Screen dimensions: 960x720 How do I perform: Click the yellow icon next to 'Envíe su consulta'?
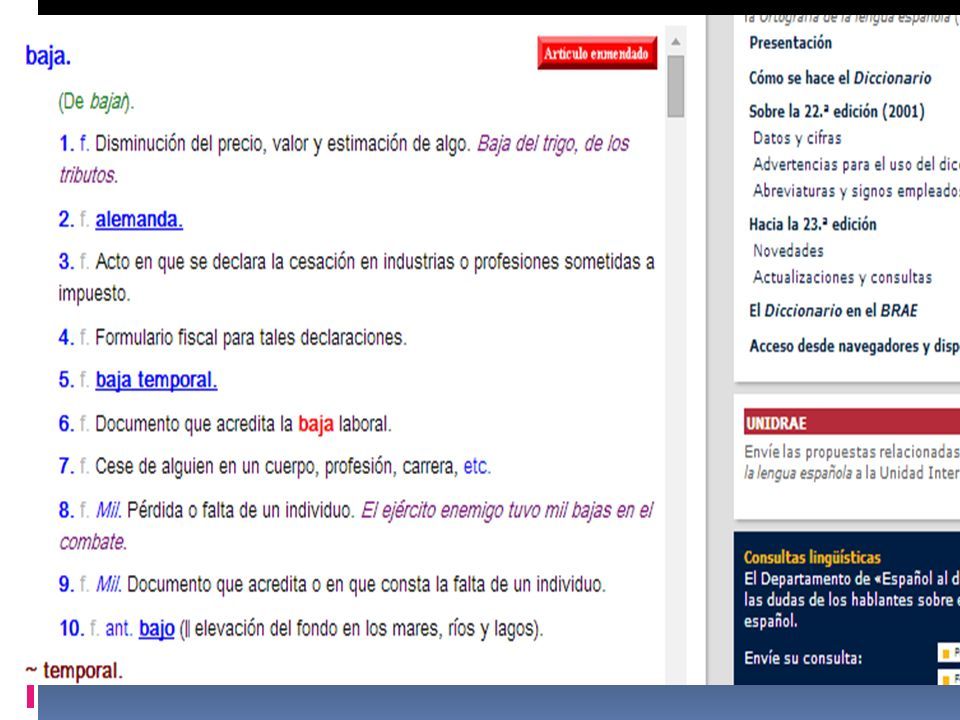tap(946, 654)
